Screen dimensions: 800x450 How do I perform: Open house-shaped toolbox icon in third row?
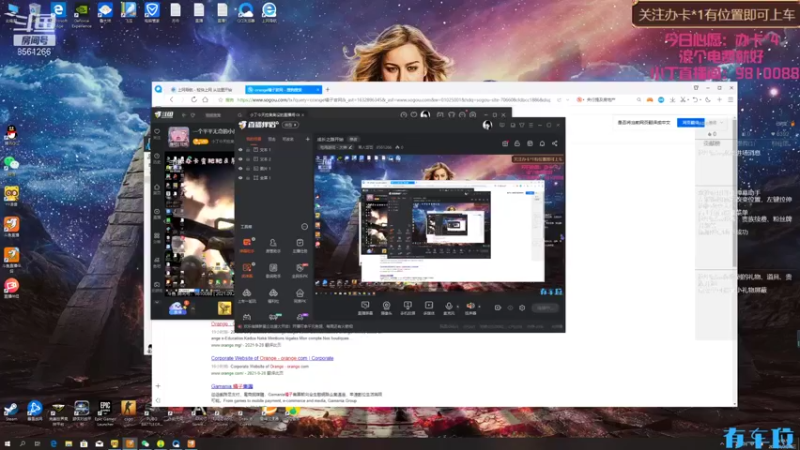[299, 295]
